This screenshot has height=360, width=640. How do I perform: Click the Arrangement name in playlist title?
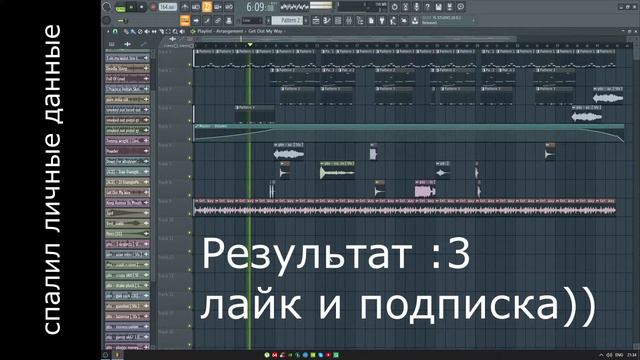[229, 31]
